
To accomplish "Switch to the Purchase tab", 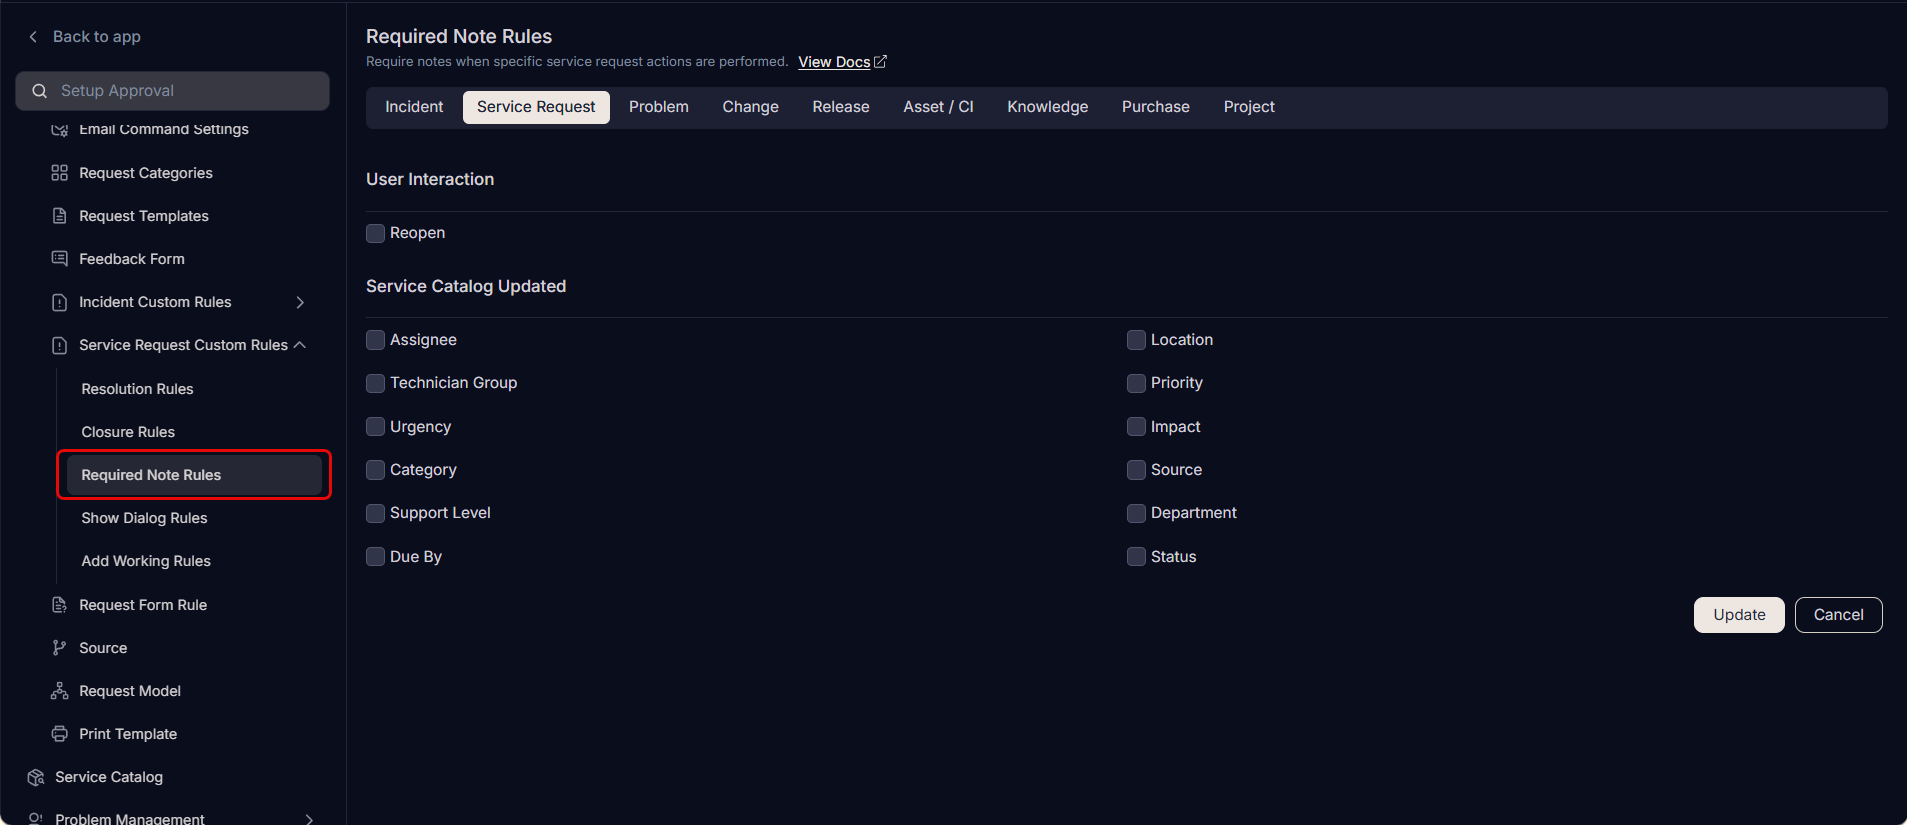I will tap(1156, 107).
